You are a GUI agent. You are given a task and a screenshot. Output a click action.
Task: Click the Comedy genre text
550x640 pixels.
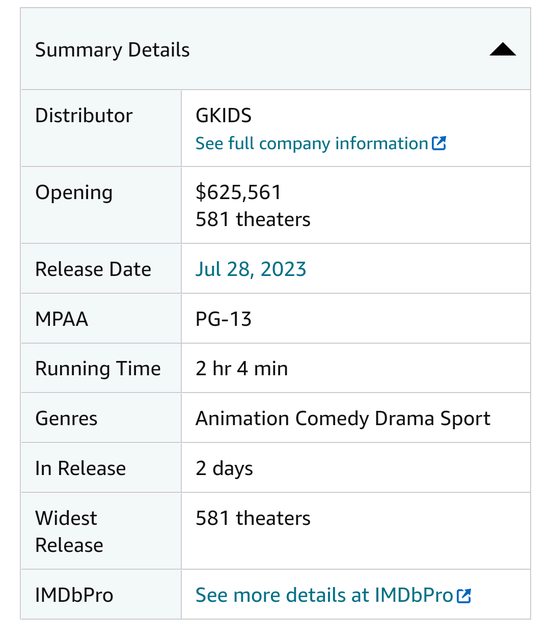click(x=332, y=419)
